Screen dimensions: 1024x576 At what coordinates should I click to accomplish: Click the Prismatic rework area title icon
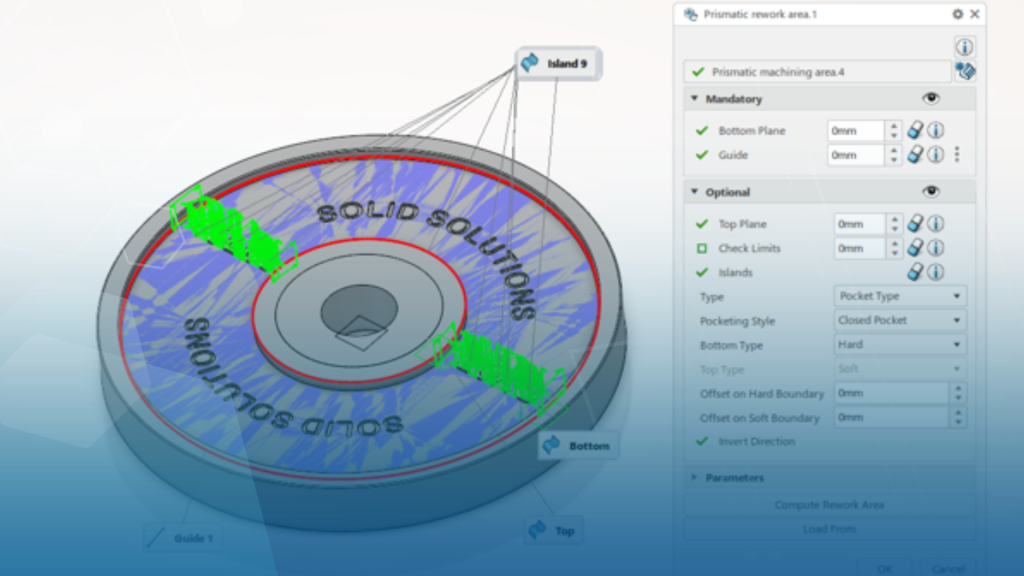tap(690, 14)
